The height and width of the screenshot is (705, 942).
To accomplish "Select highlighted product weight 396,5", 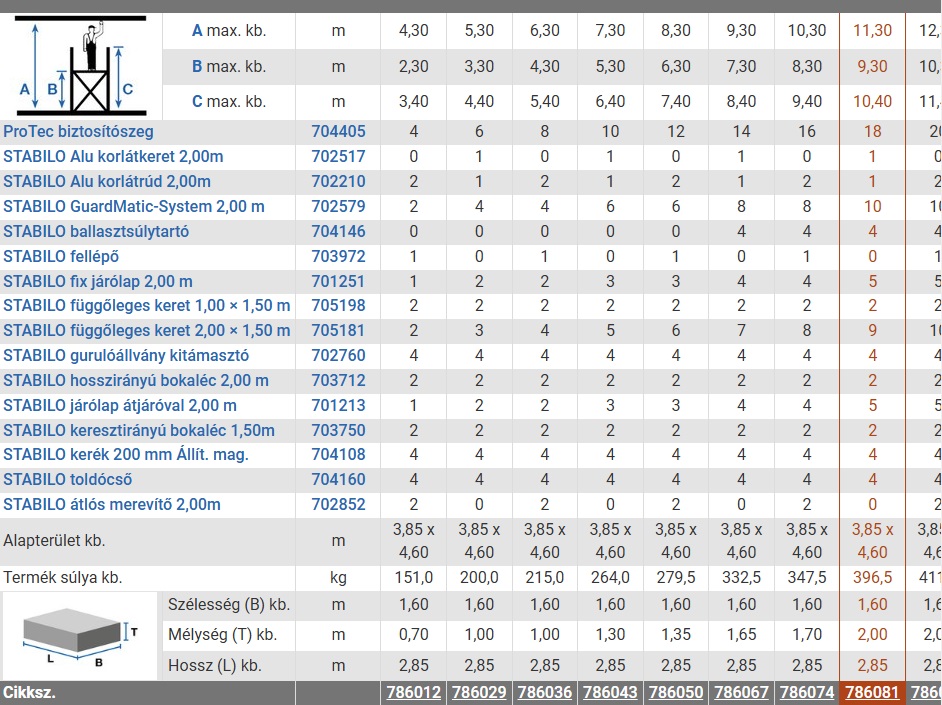I will (872, 578).
